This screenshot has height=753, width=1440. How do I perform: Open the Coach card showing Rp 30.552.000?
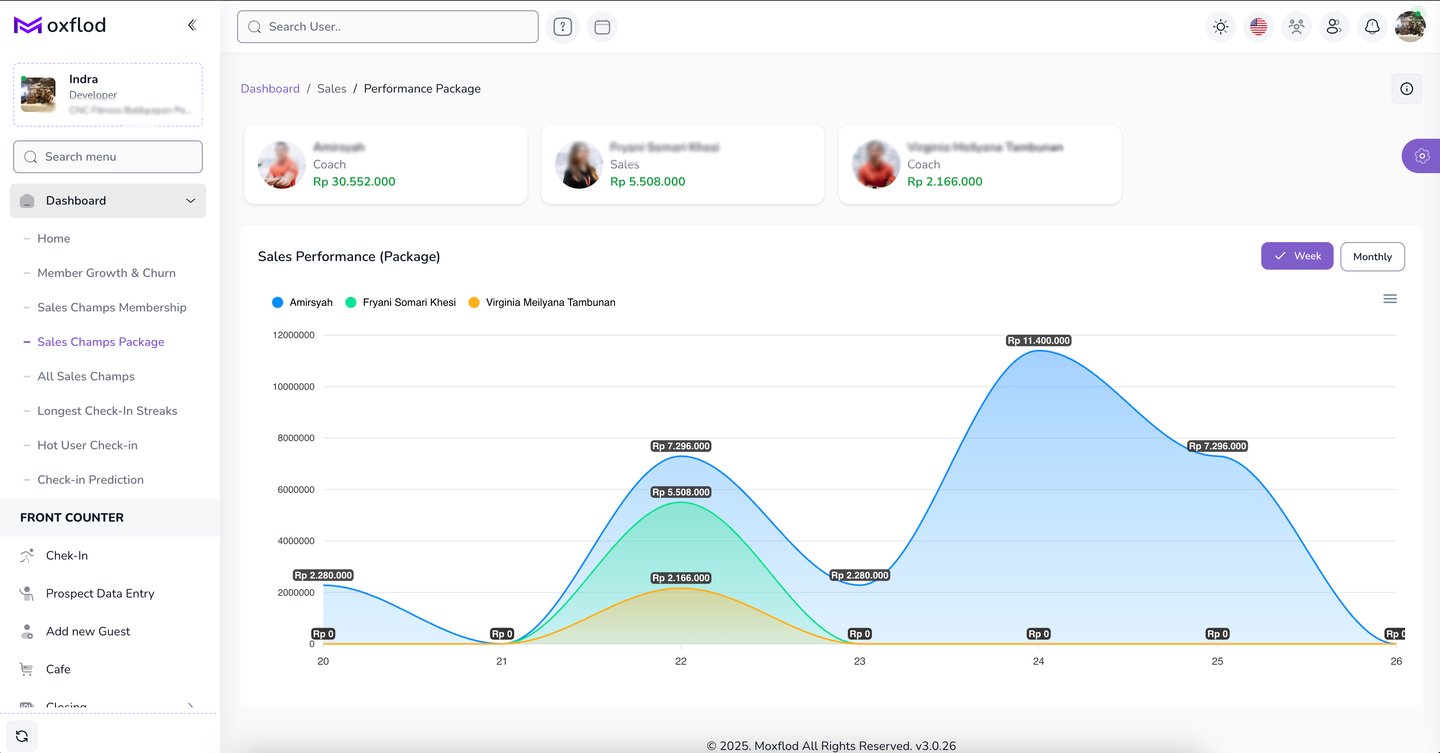(x=386, y=165)
